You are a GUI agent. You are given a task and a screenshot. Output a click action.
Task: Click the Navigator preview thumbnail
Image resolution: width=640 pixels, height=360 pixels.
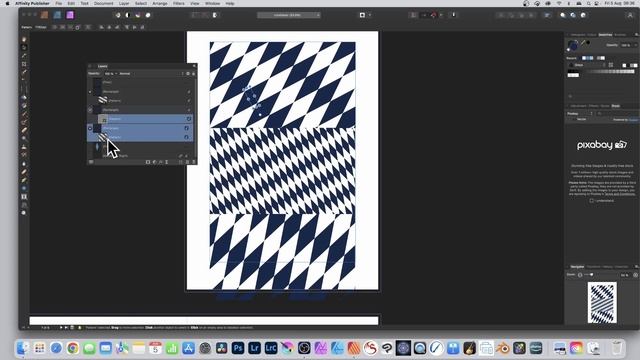[602, 302]
